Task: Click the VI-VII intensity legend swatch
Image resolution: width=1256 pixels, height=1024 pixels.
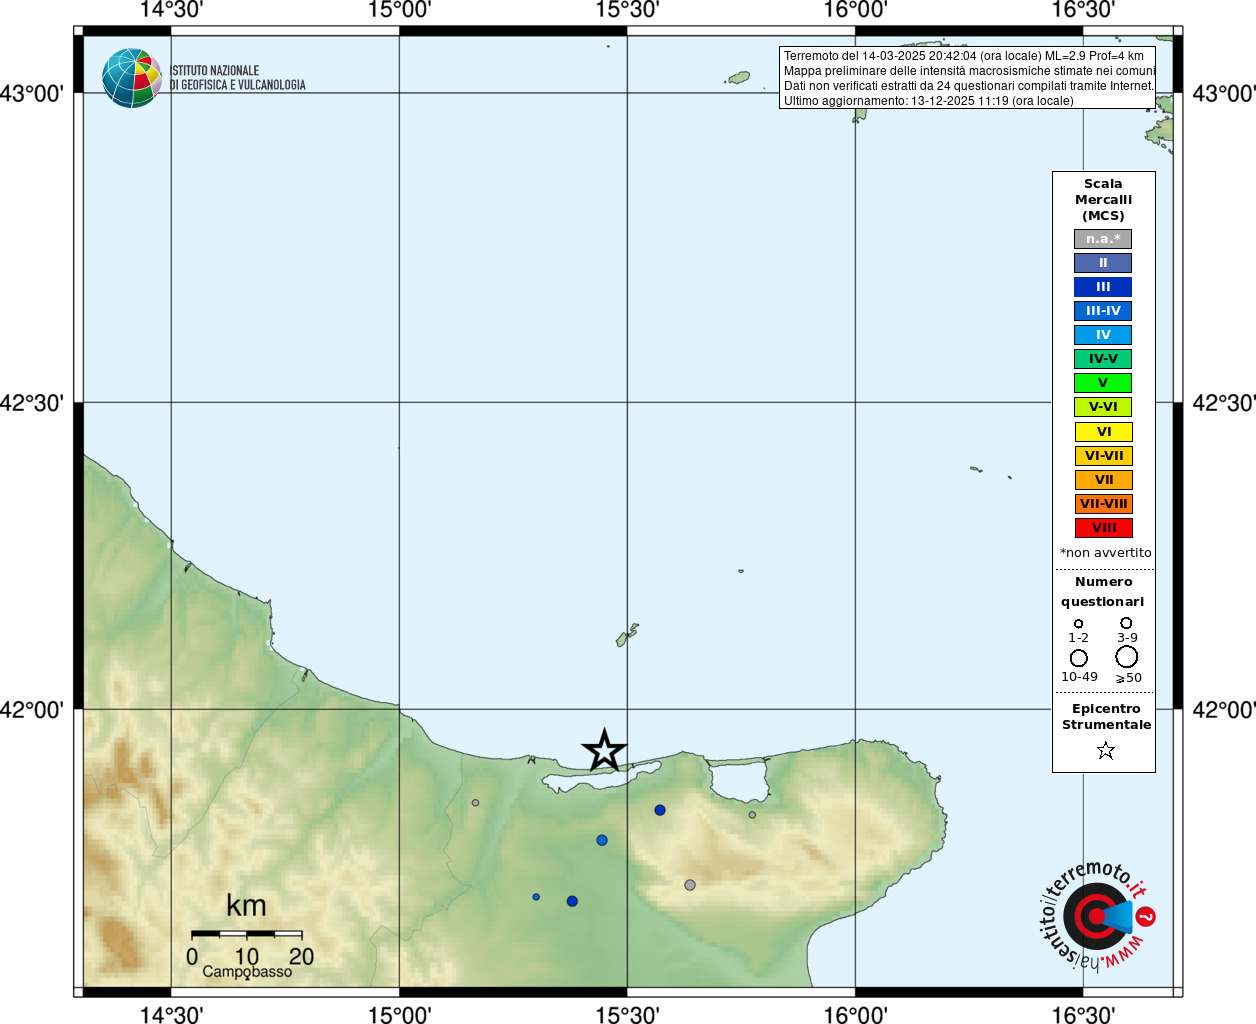Action: (x=1103, y=456)
